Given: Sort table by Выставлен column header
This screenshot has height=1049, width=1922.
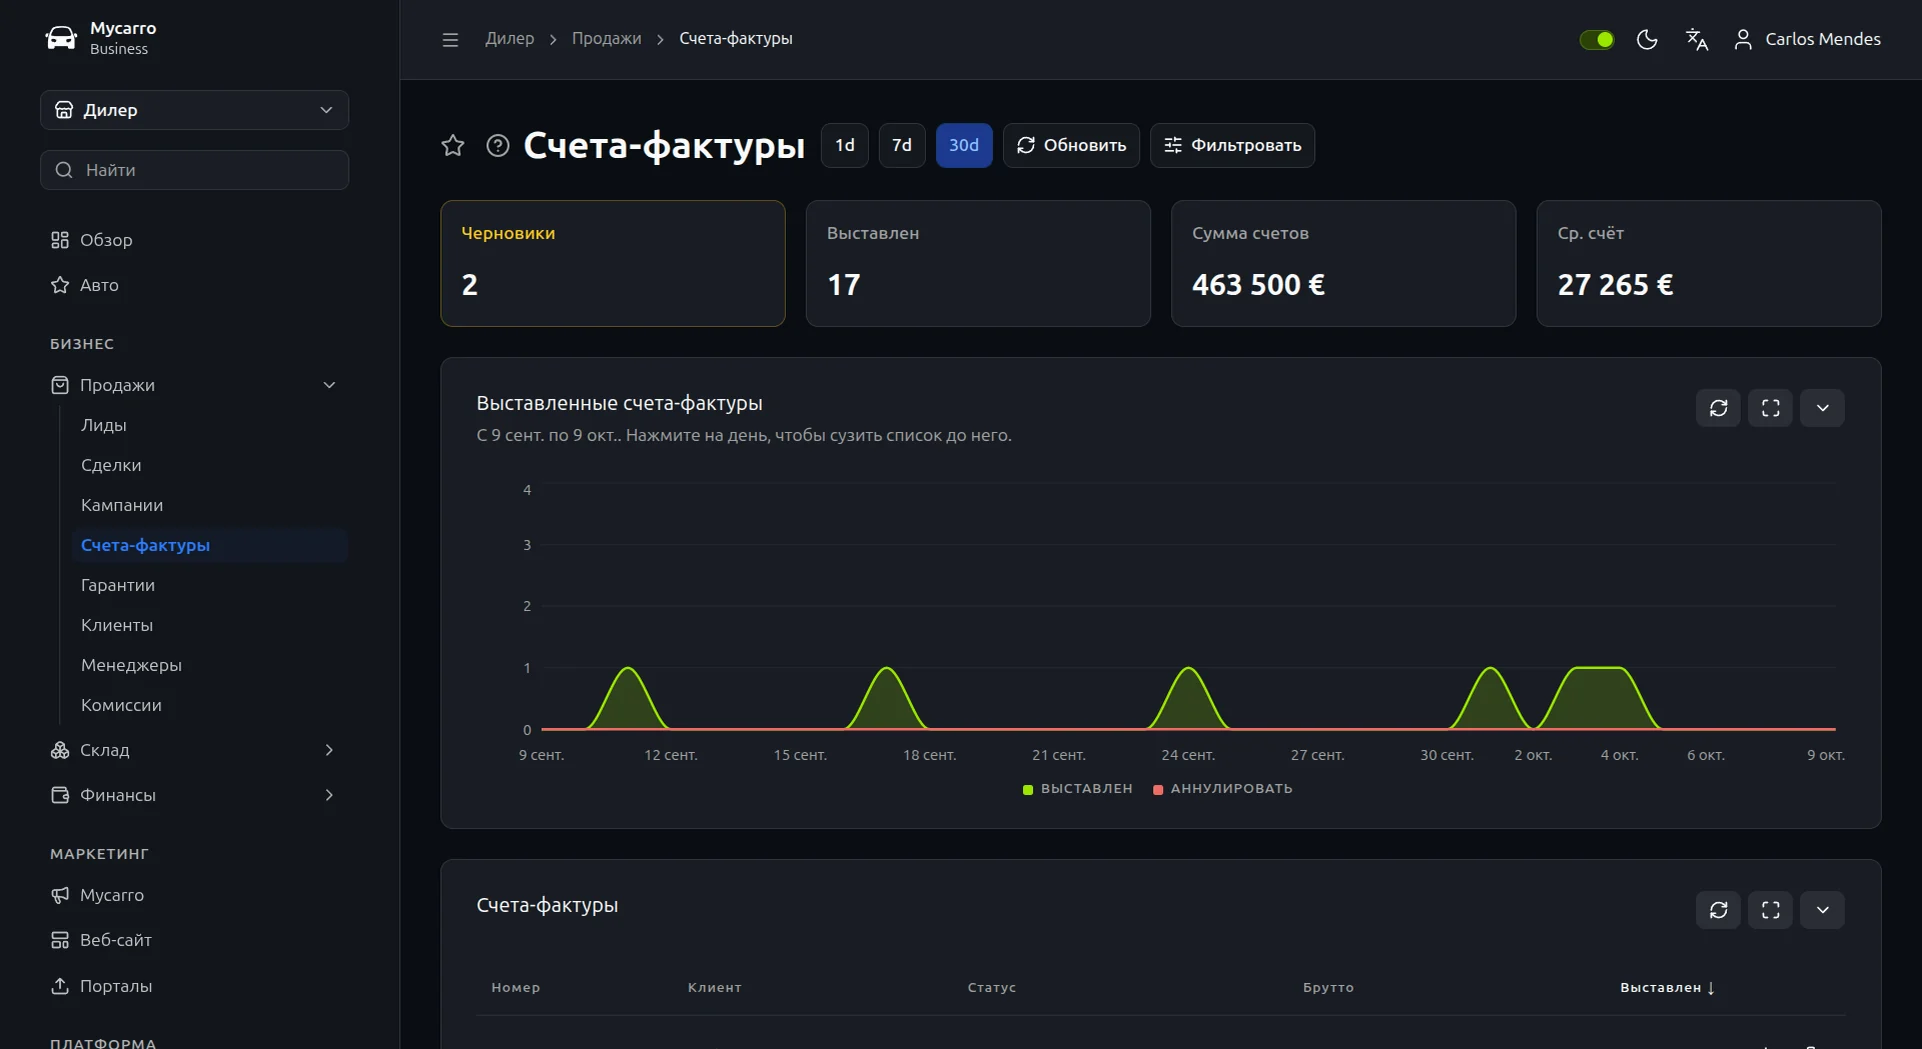Looking at the screenshot, I should pyautogui.click(x=1667, y=988).
